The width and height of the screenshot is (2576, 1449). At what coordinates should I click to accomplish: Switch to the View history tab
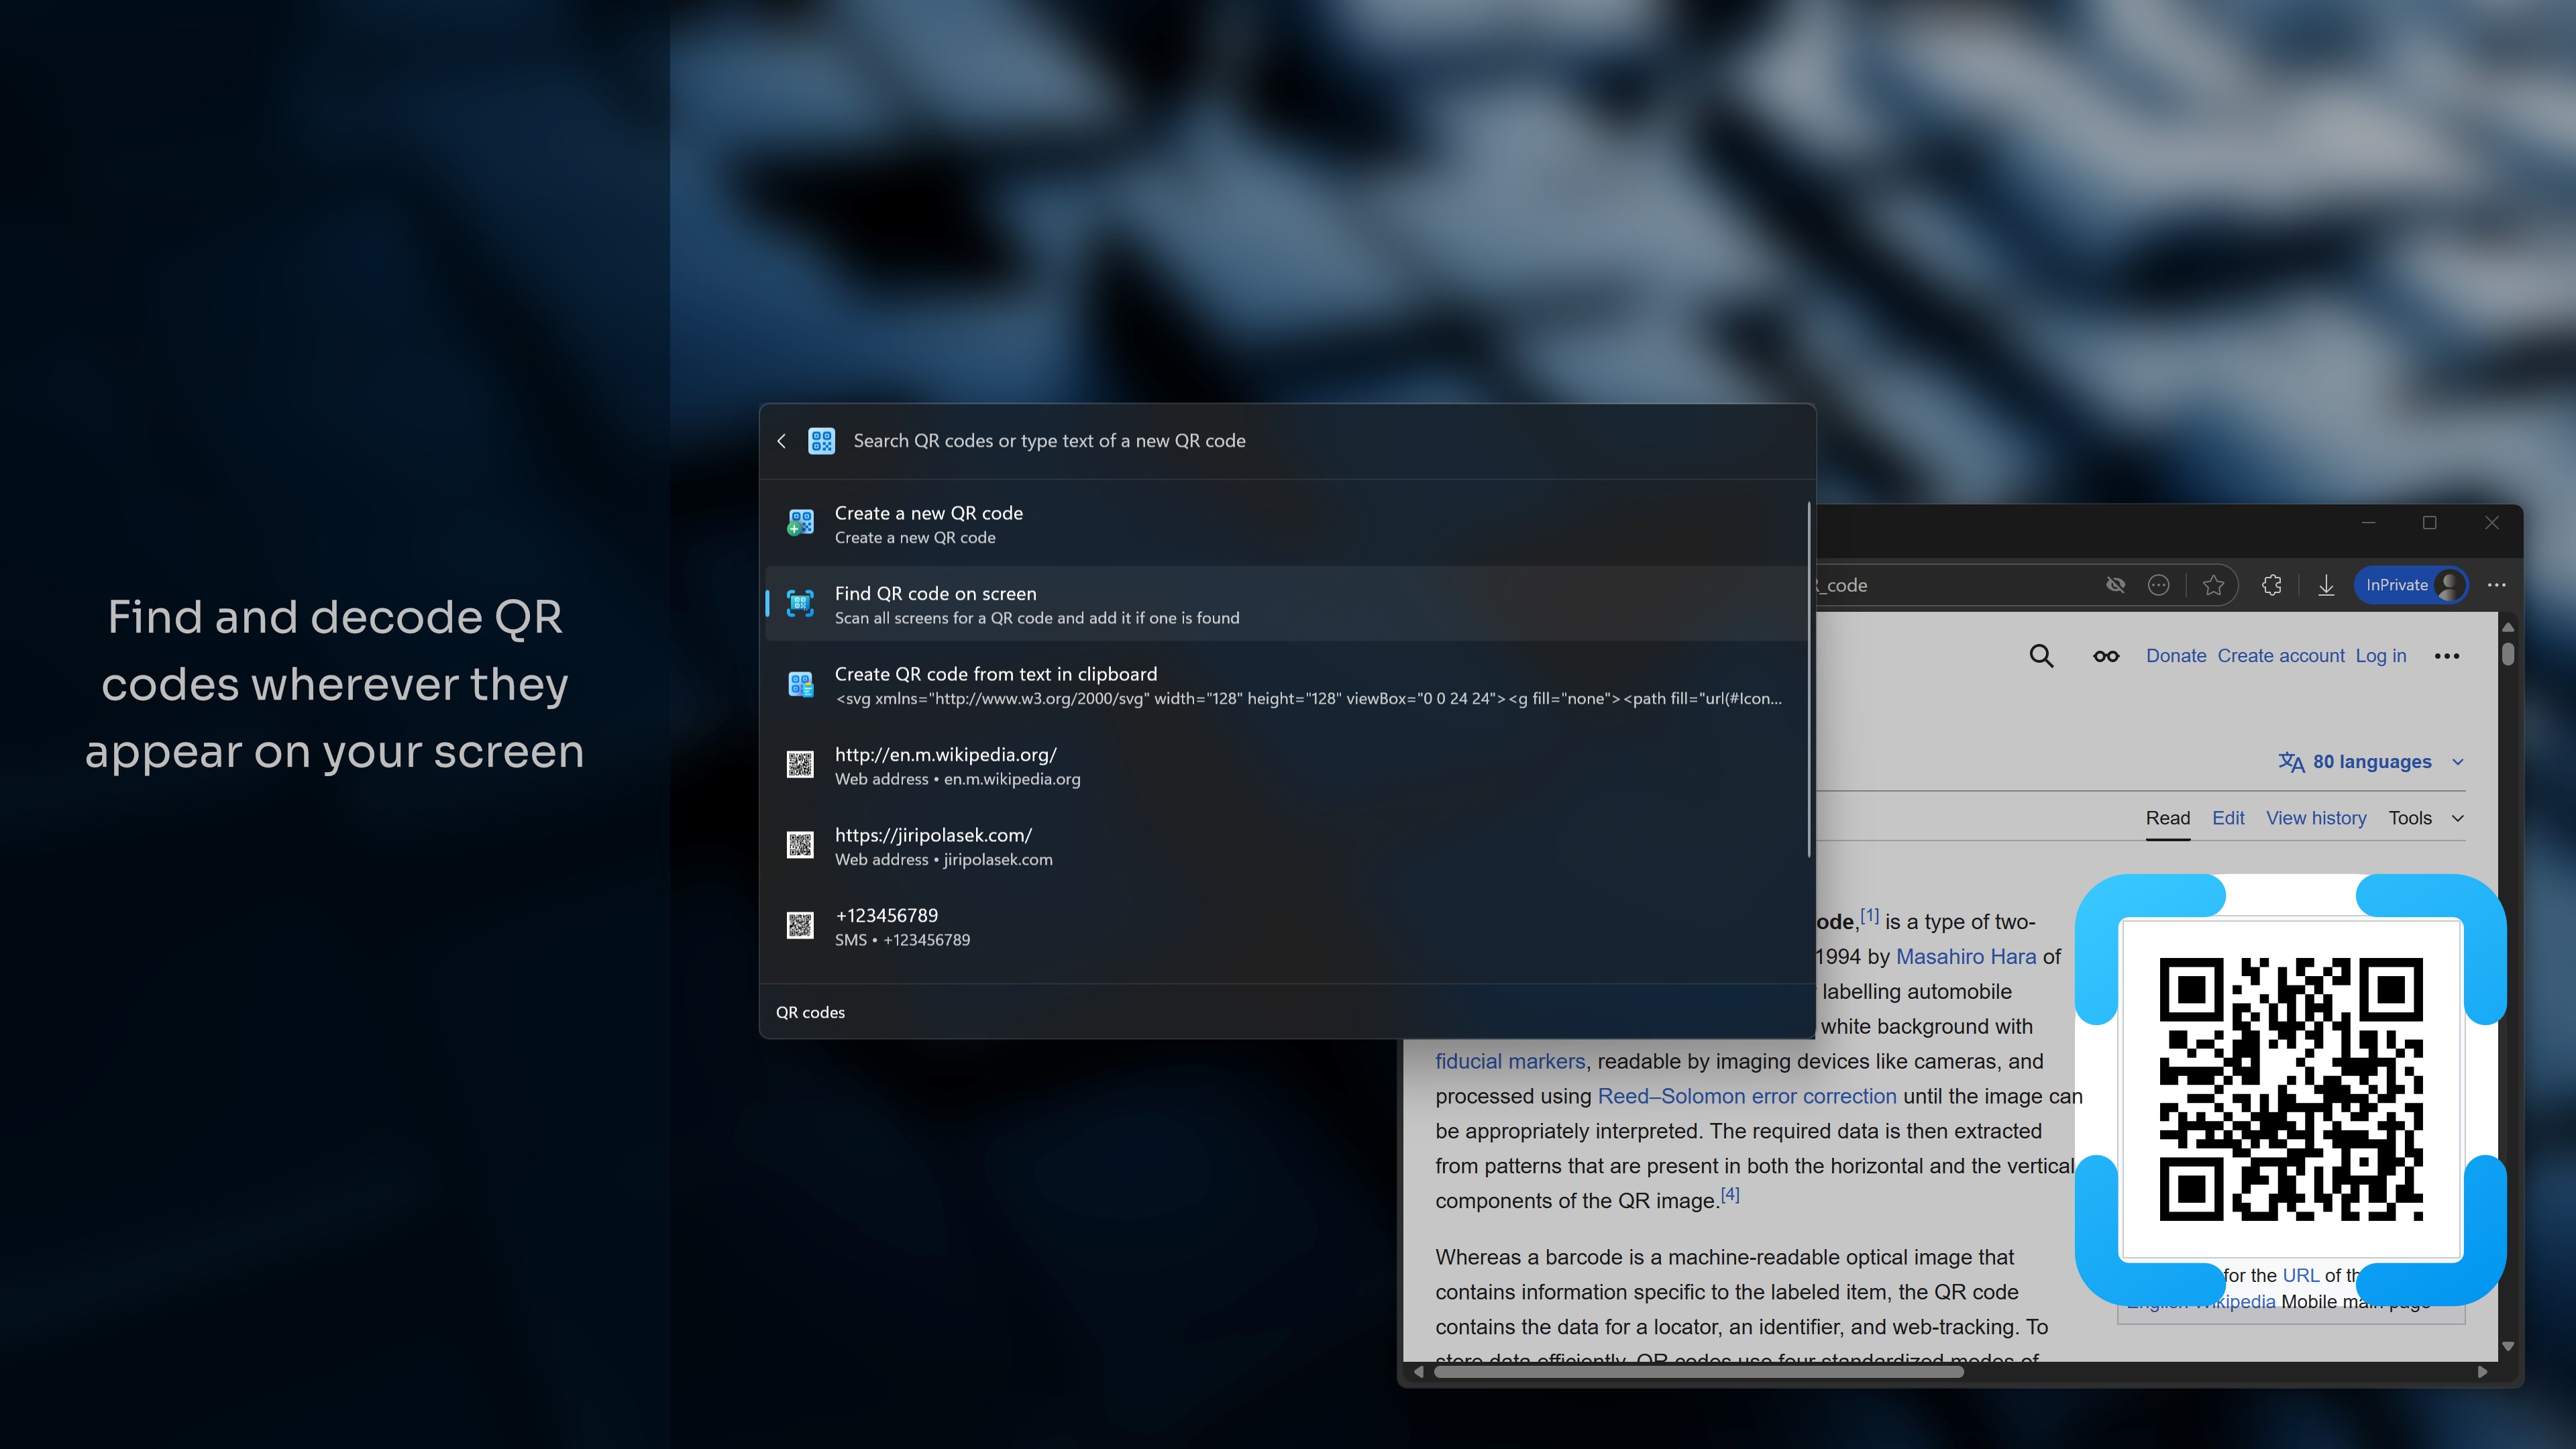[x=2316, y=818]
